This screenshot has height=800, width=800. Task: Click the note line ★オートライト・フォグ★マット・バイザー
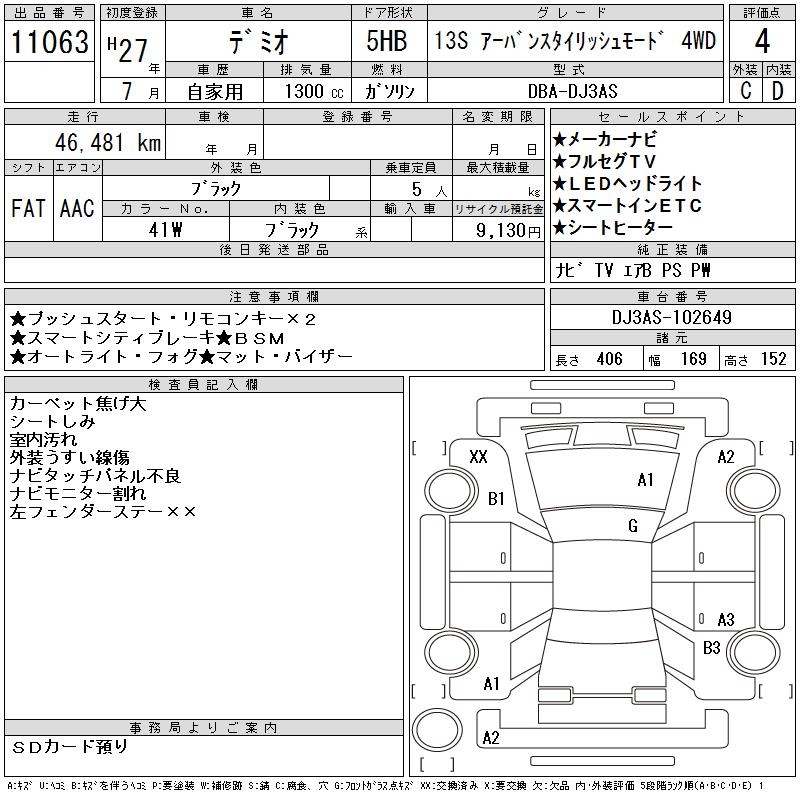181,357
